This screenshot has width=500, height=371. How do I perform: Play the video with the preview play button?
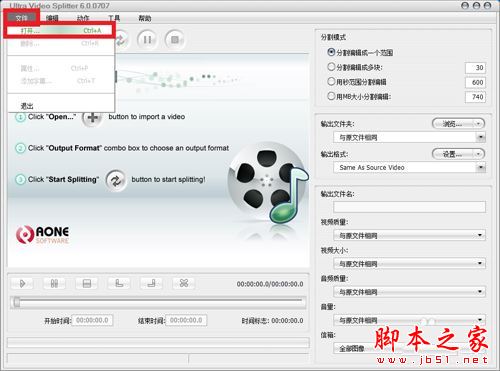[22, 283]
